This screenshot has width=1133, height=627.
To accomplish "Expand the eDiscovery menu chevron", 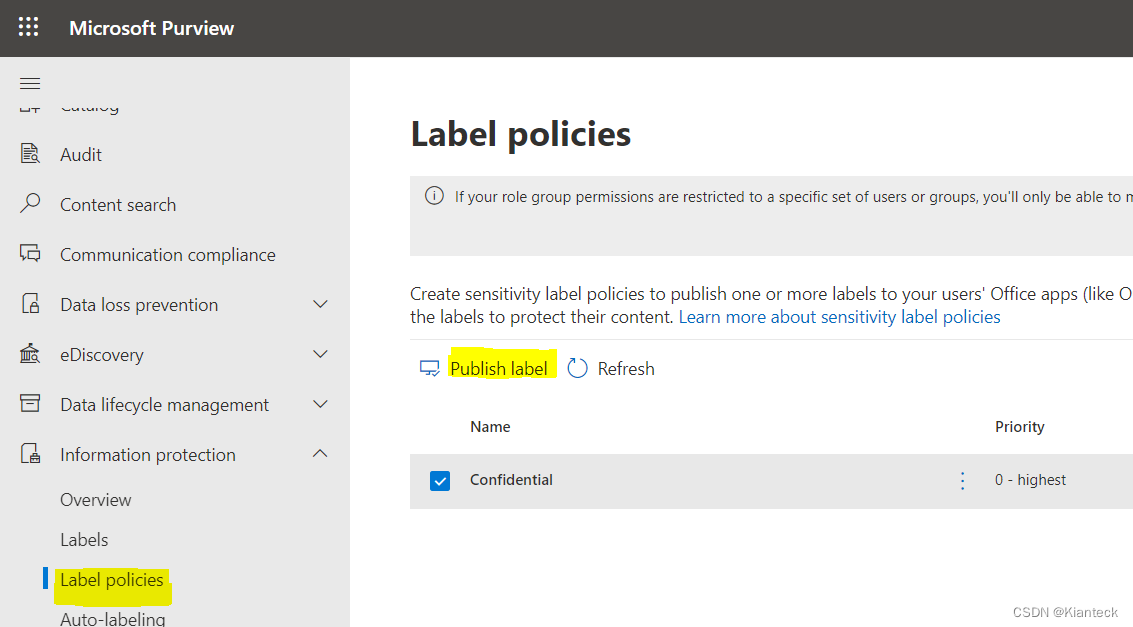I will click(x=320, y=354).
